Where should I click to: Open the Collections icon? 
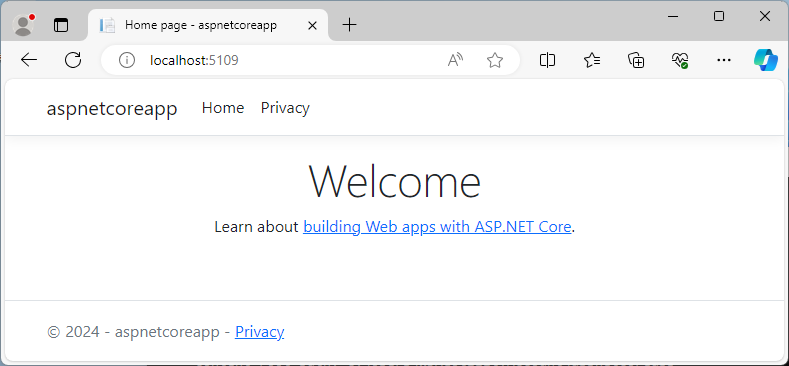pyautogui.click(x=636, y=60)
